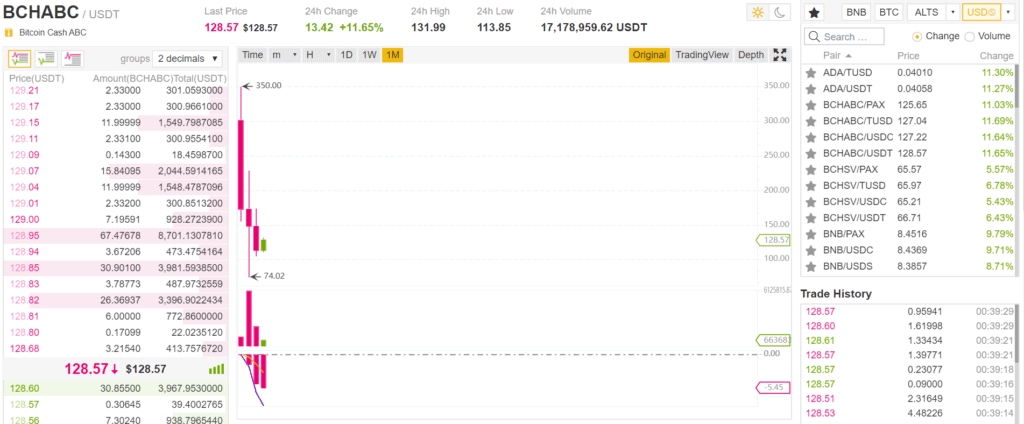This screenshot has height=424, width=1024.
Task: Select the 128.60 buy order row
Action: click(116, 389)
